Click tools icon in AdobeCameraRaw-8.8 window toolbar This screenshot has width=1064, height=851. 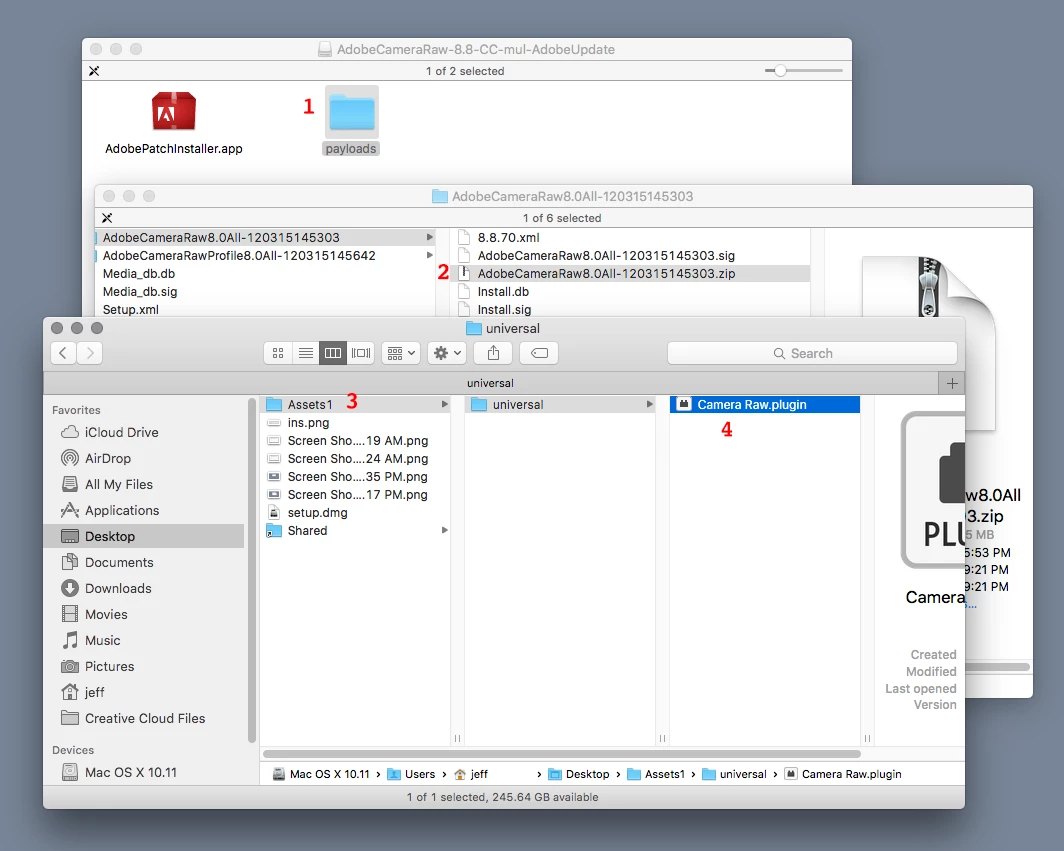click(x=94, y=71)
